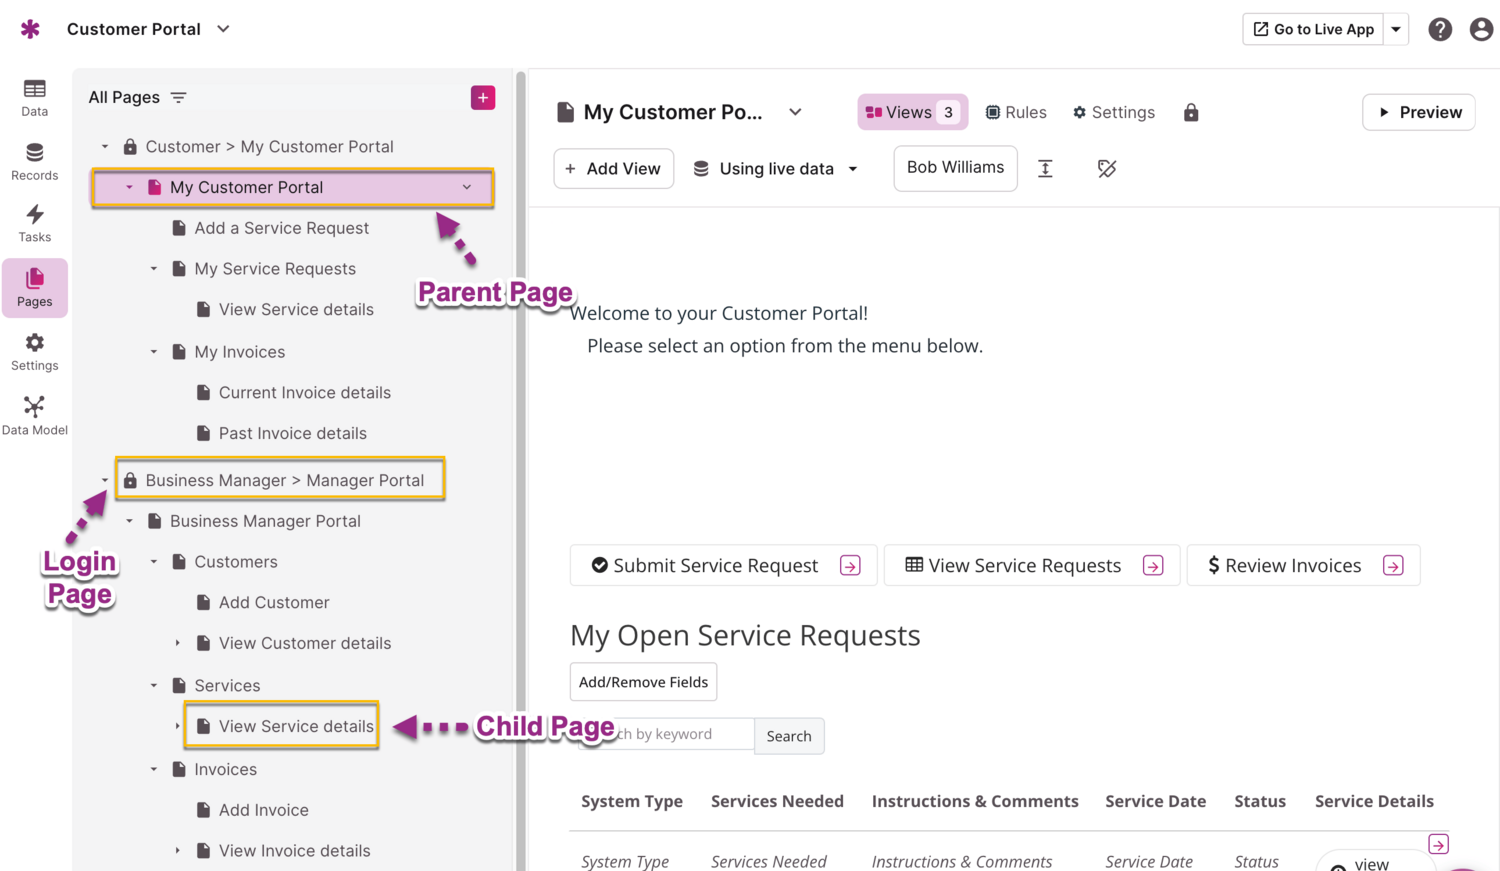Open the Data Model sidebar icon

34,416
